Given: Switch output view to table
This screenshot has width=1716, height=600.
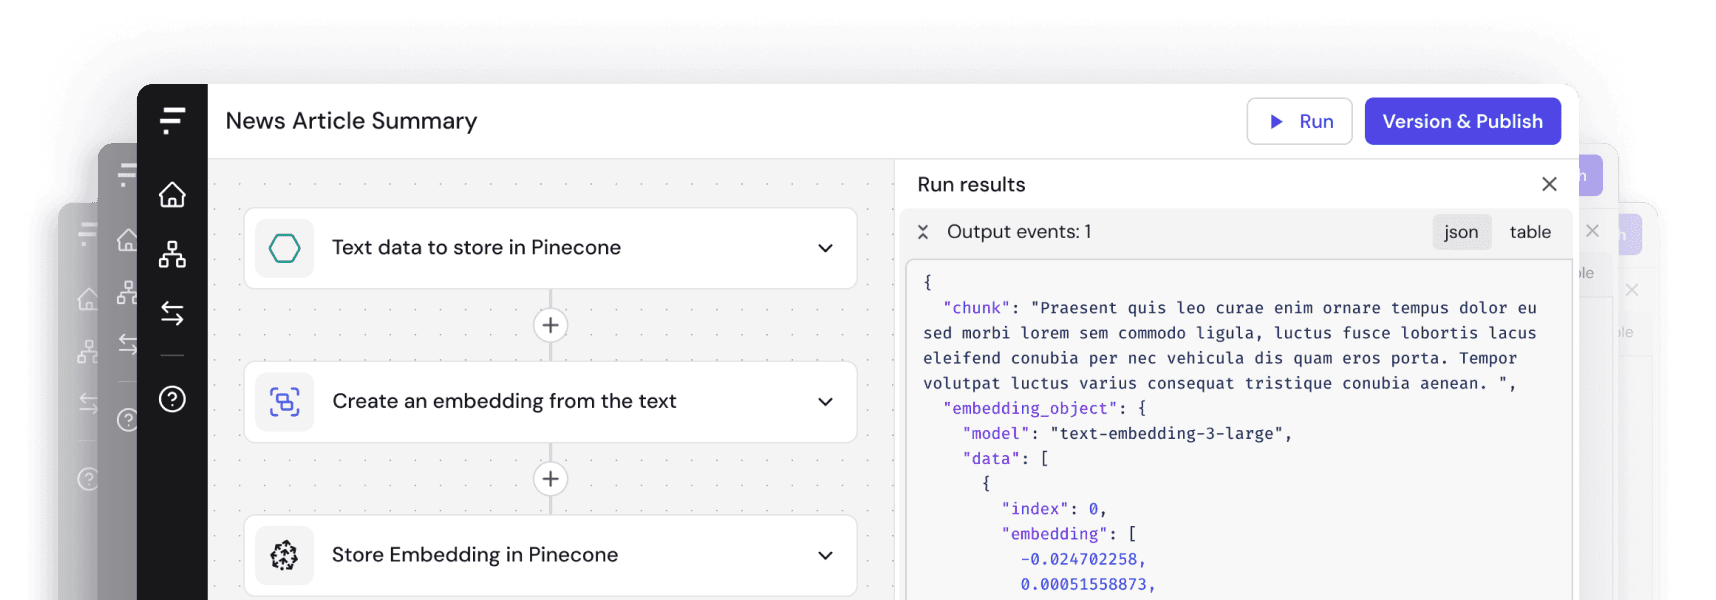Looking at the screenshot, I should coord(1530,232).
